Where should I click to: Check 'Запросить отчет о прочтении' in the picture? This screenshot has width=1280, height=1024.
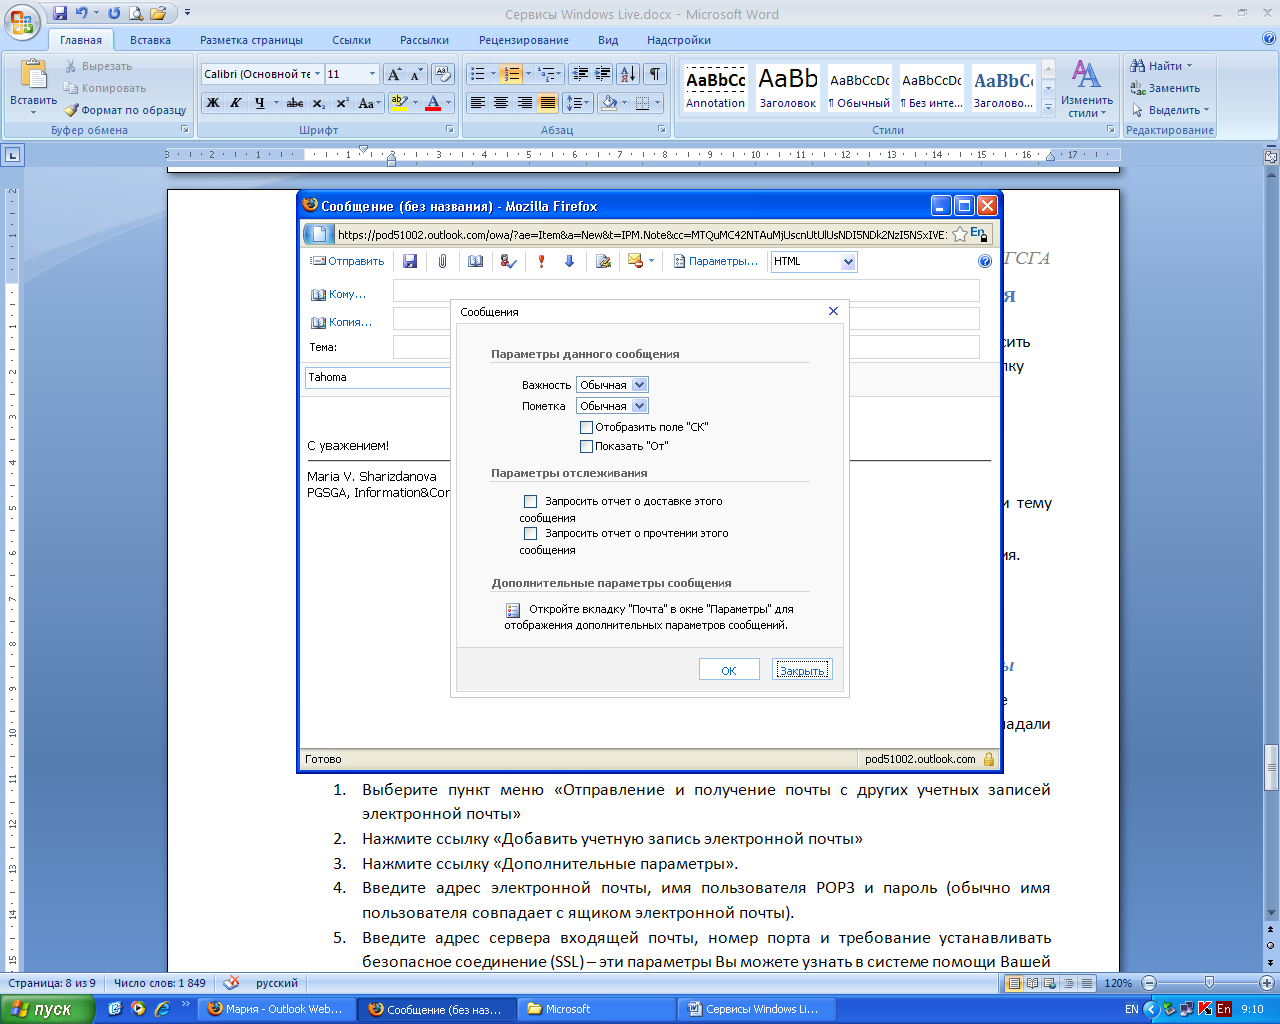(x=531, y=534)
